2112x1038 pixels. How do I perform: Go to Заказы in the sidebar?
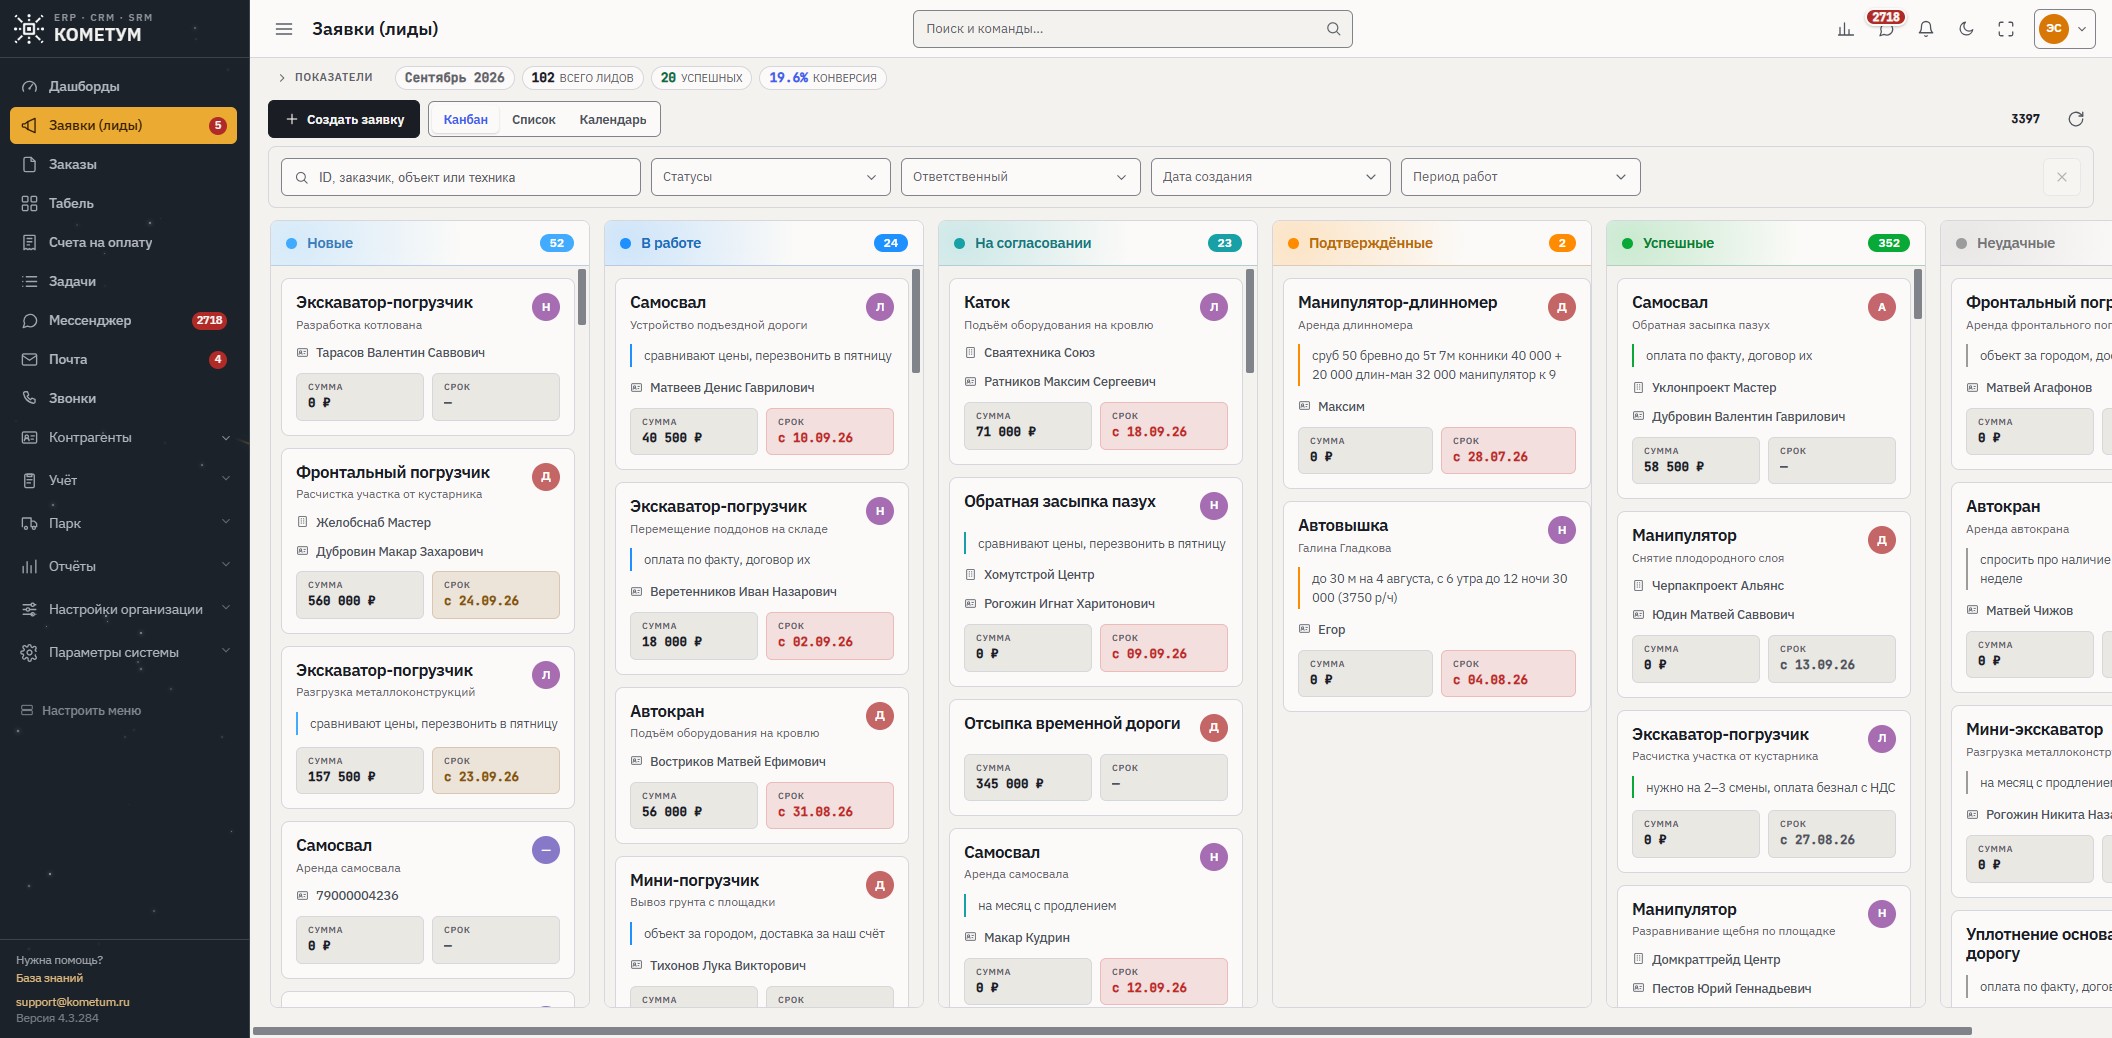(x=124, y=164)
